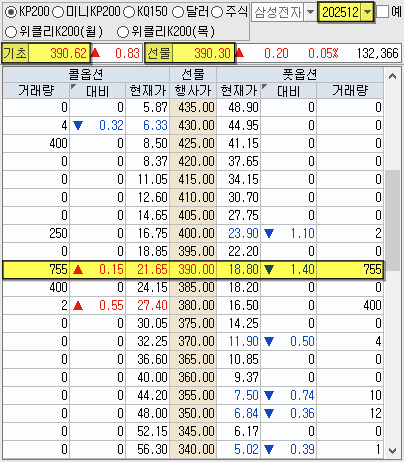Click call price 6.33
This screenshot has width=404, height=462.
click(x=155, y=126)
